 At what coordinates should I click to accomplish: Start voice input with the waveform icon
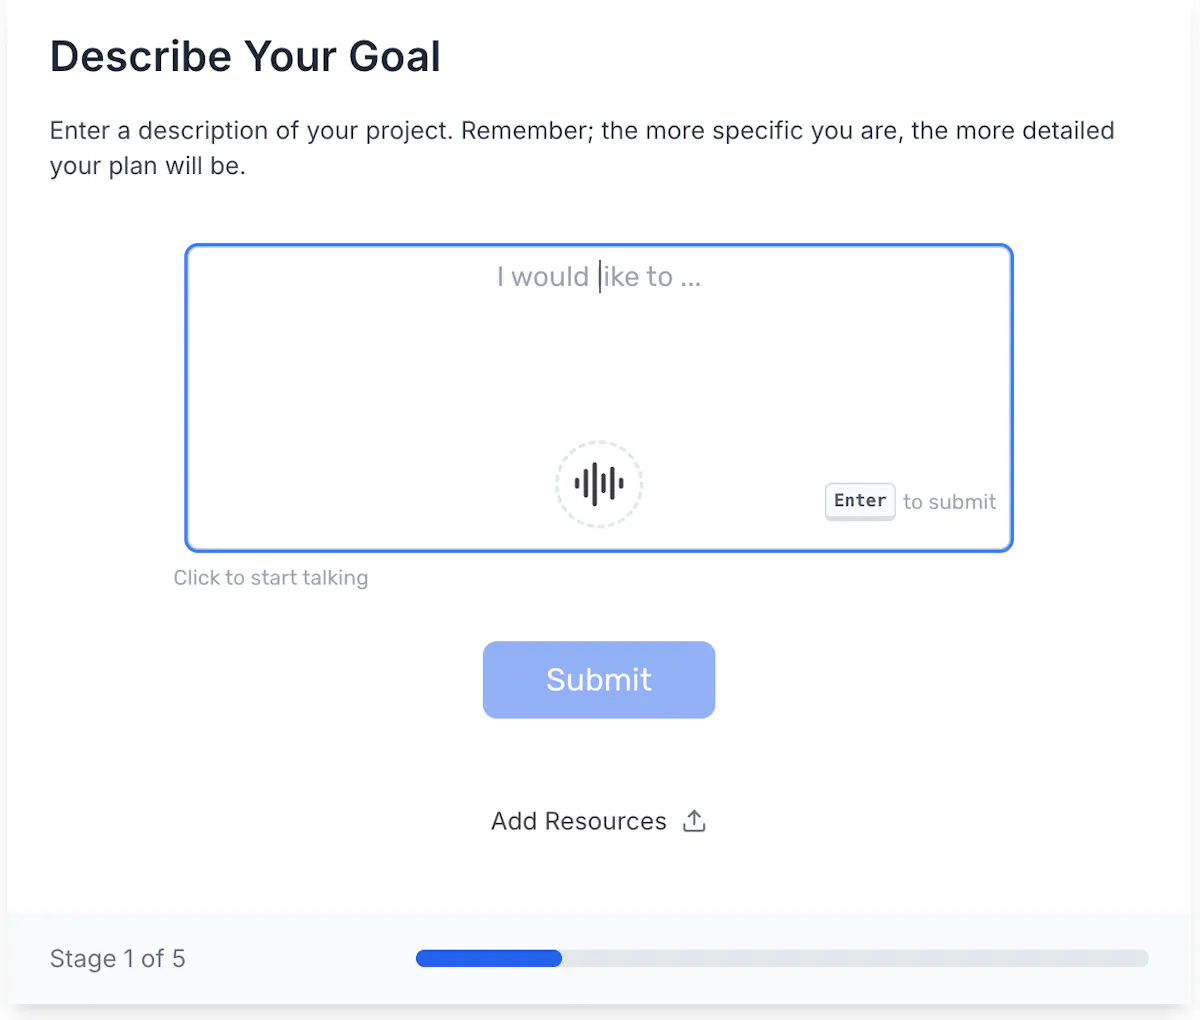[x=599, y=484]
